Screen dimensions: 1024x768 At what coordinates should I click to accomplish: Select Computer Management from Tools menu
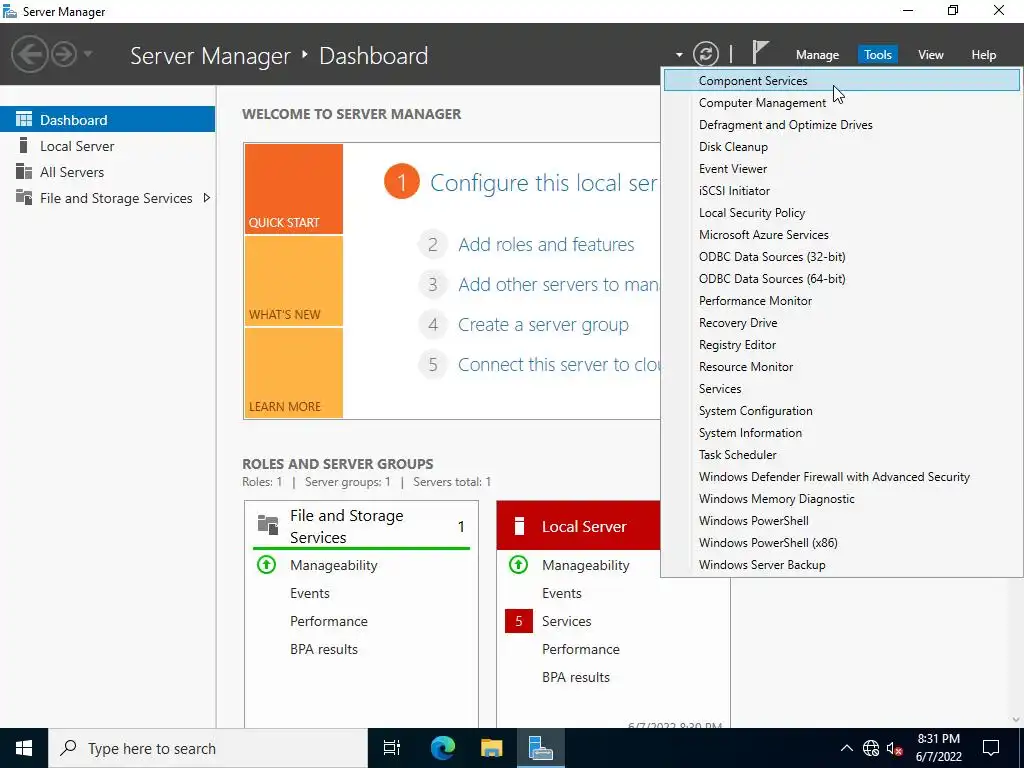(841, 103)
